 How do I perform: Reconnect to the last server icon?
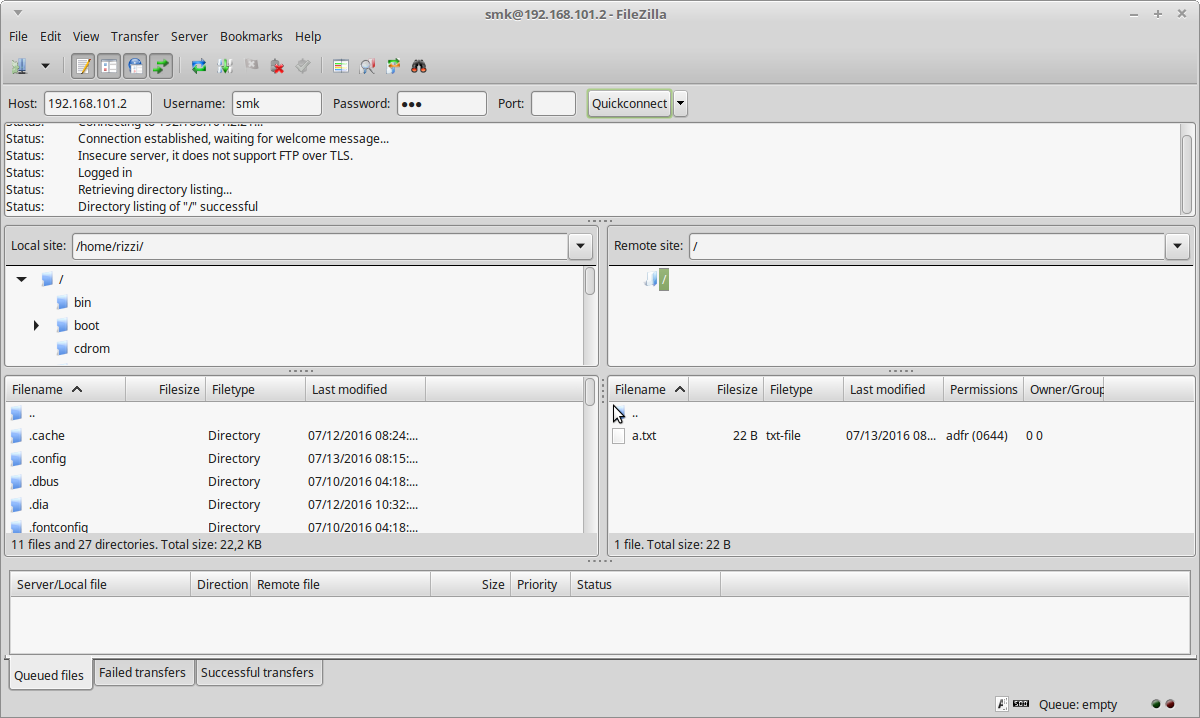[x=303, y=66]
